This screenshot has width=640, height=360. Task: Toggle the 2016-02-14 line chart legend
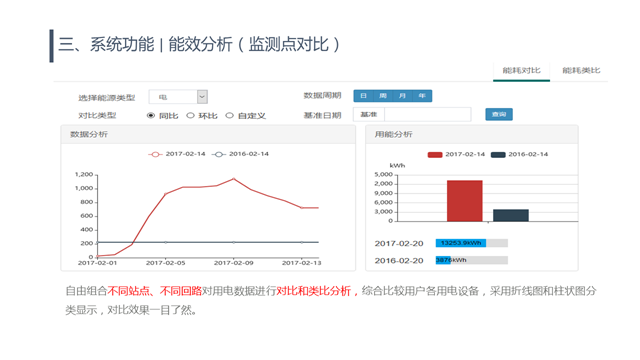pos(240,154)
